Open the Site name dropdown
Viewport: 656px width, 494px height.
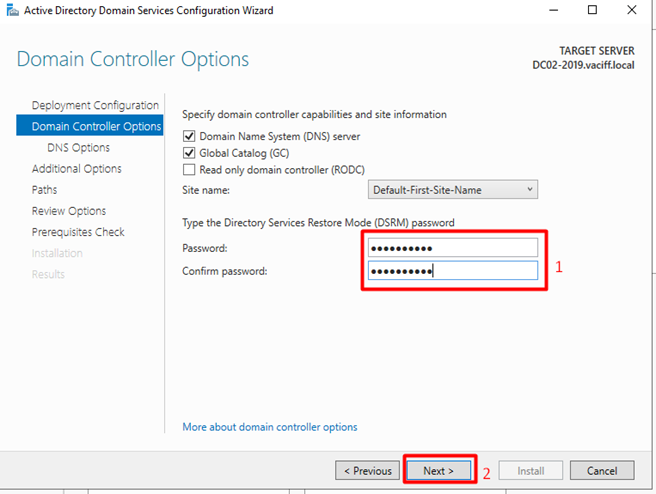453,189
